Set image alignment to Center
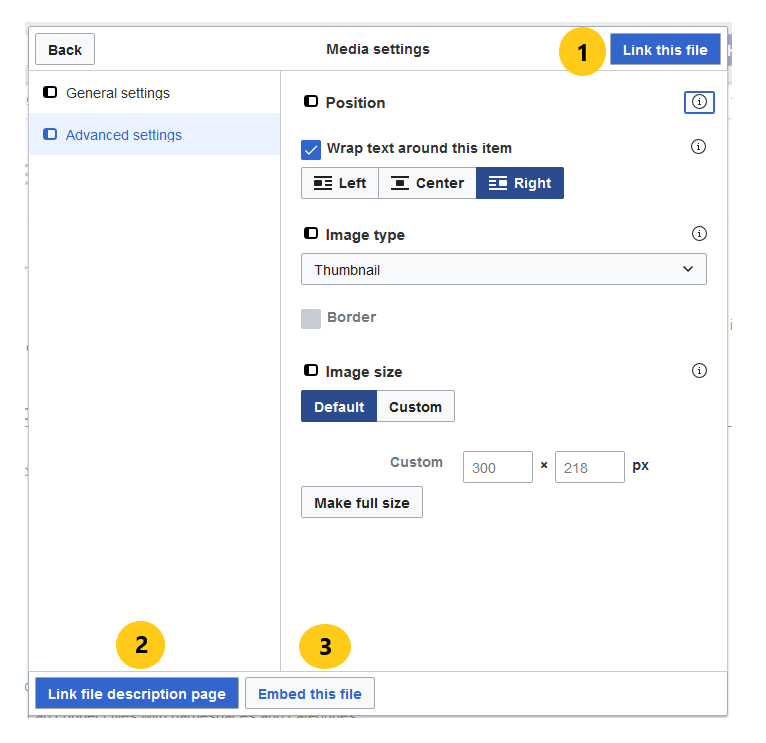The height and width of the screenshot is (743, 766). click(x=427, y=183)
